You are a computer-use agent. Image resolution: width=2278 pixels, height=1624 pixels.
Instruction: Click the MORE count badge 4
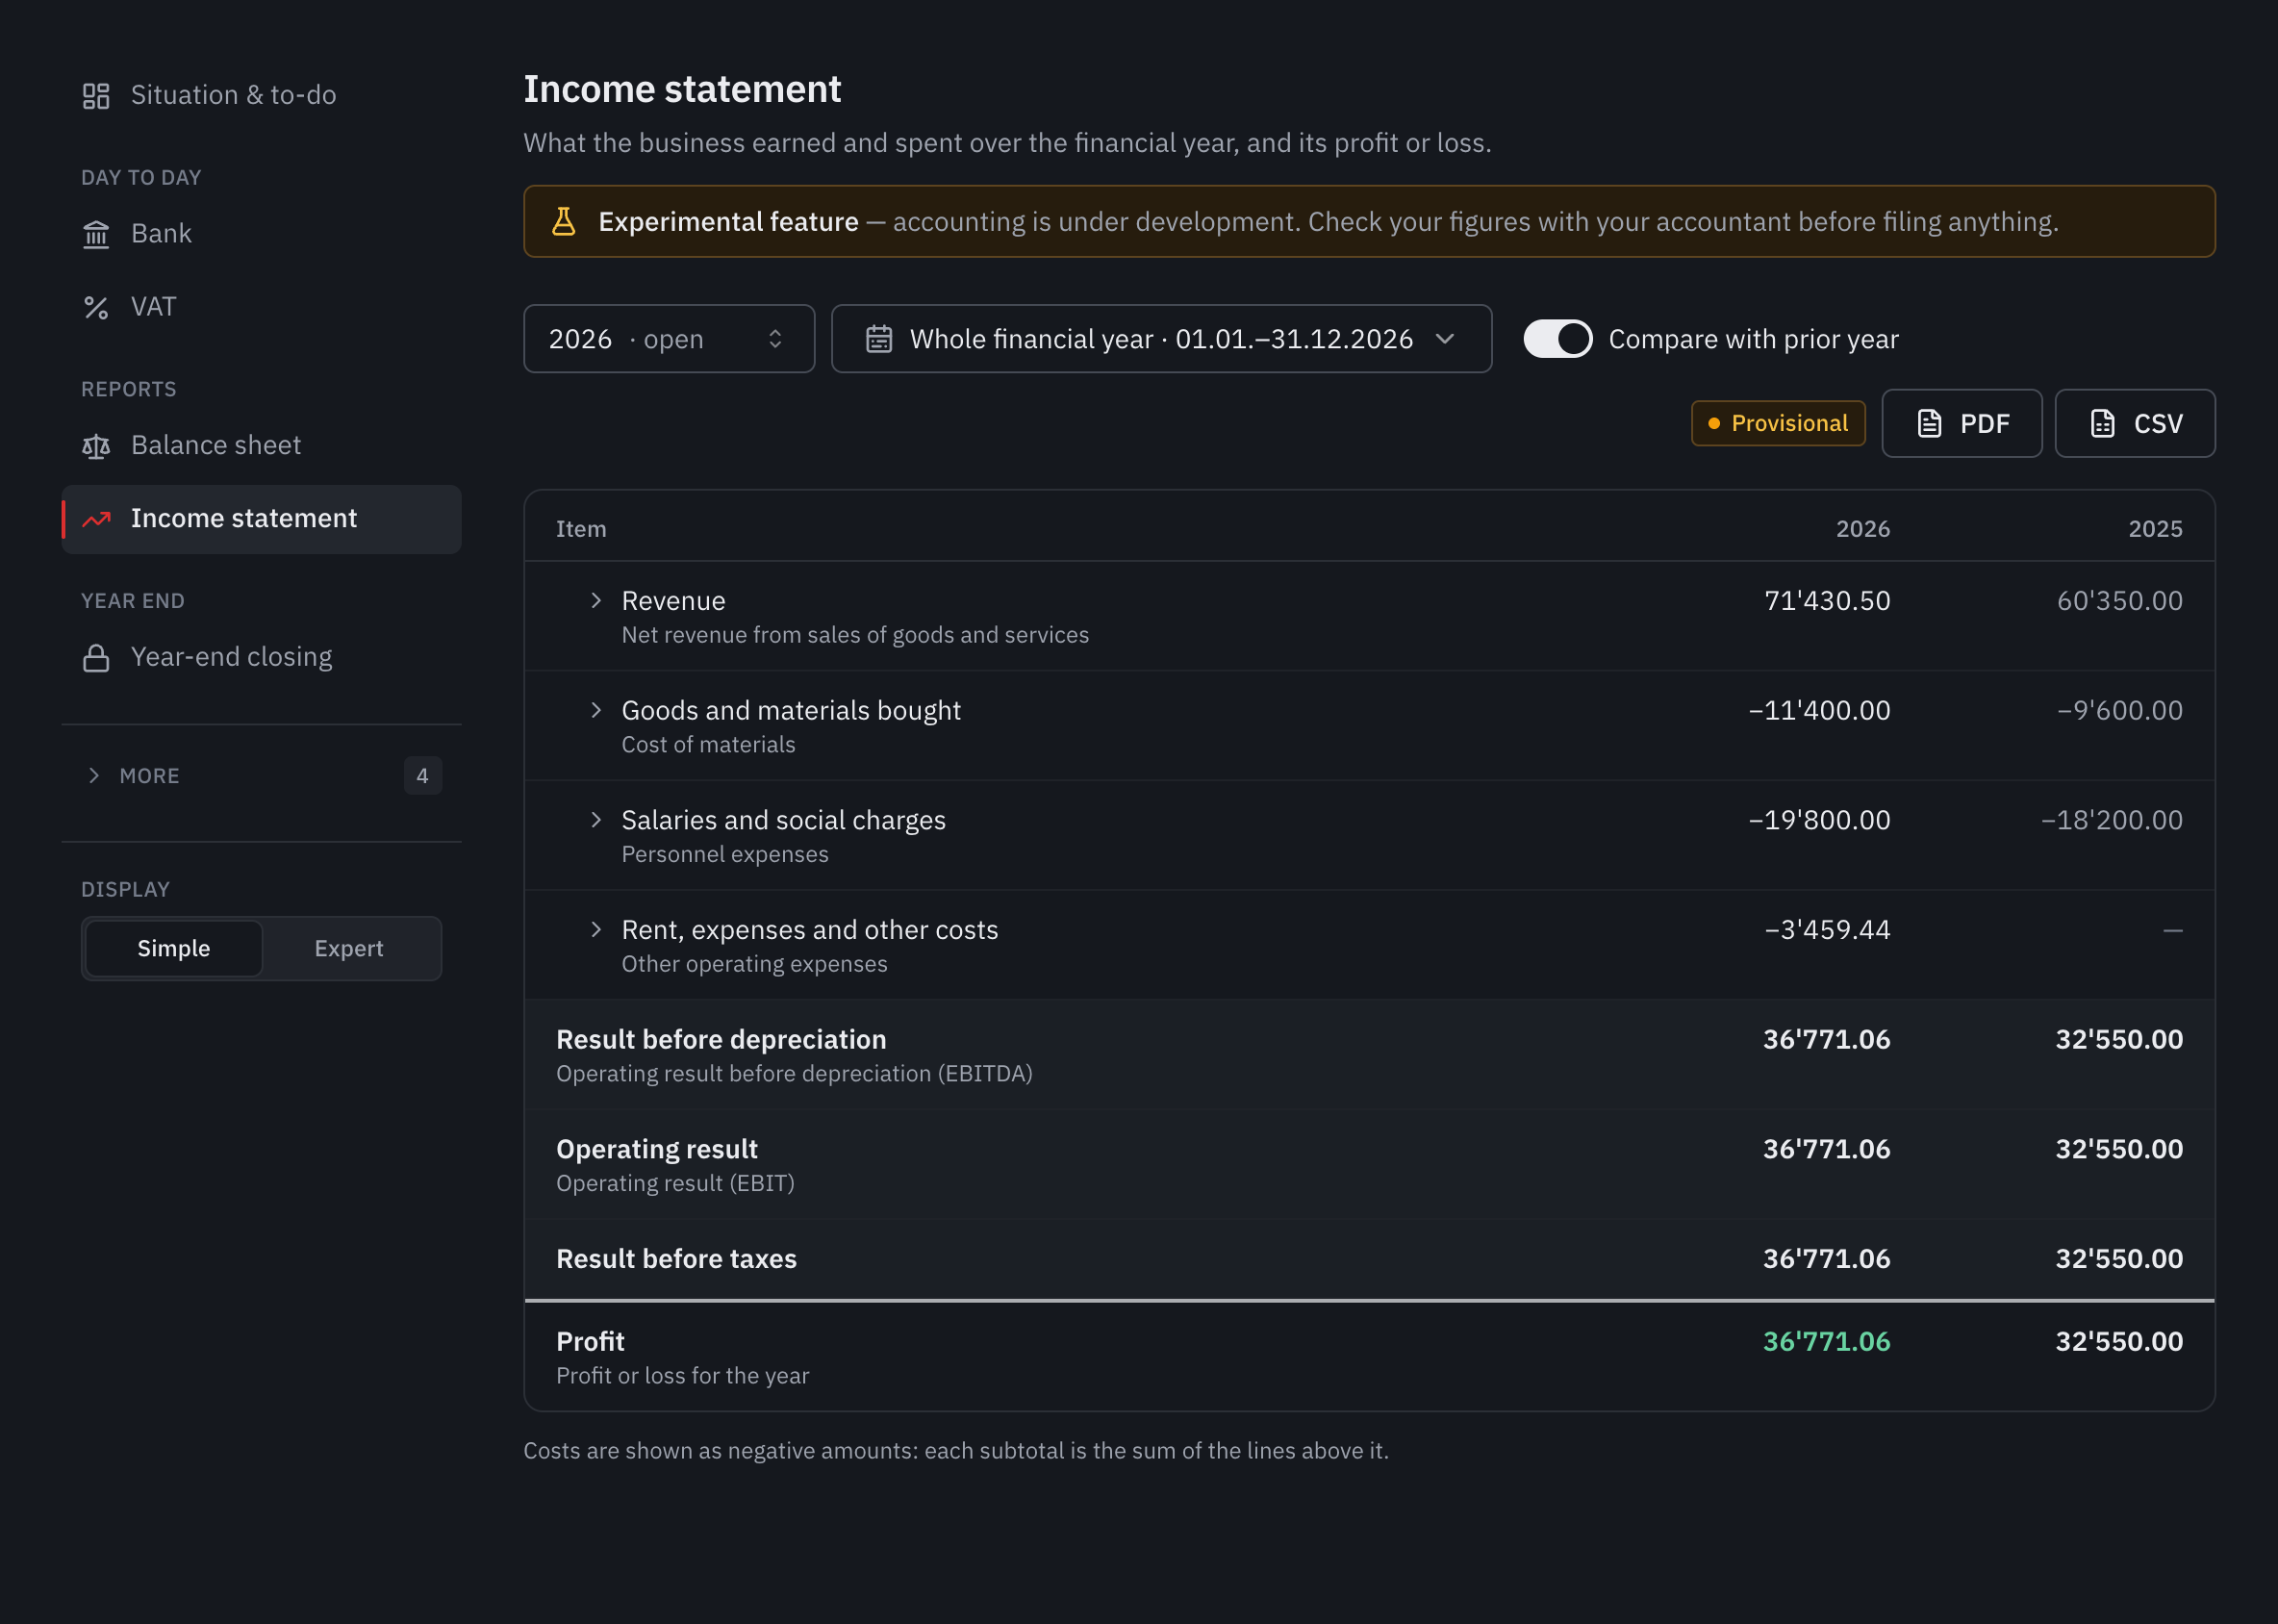(422, 777)
